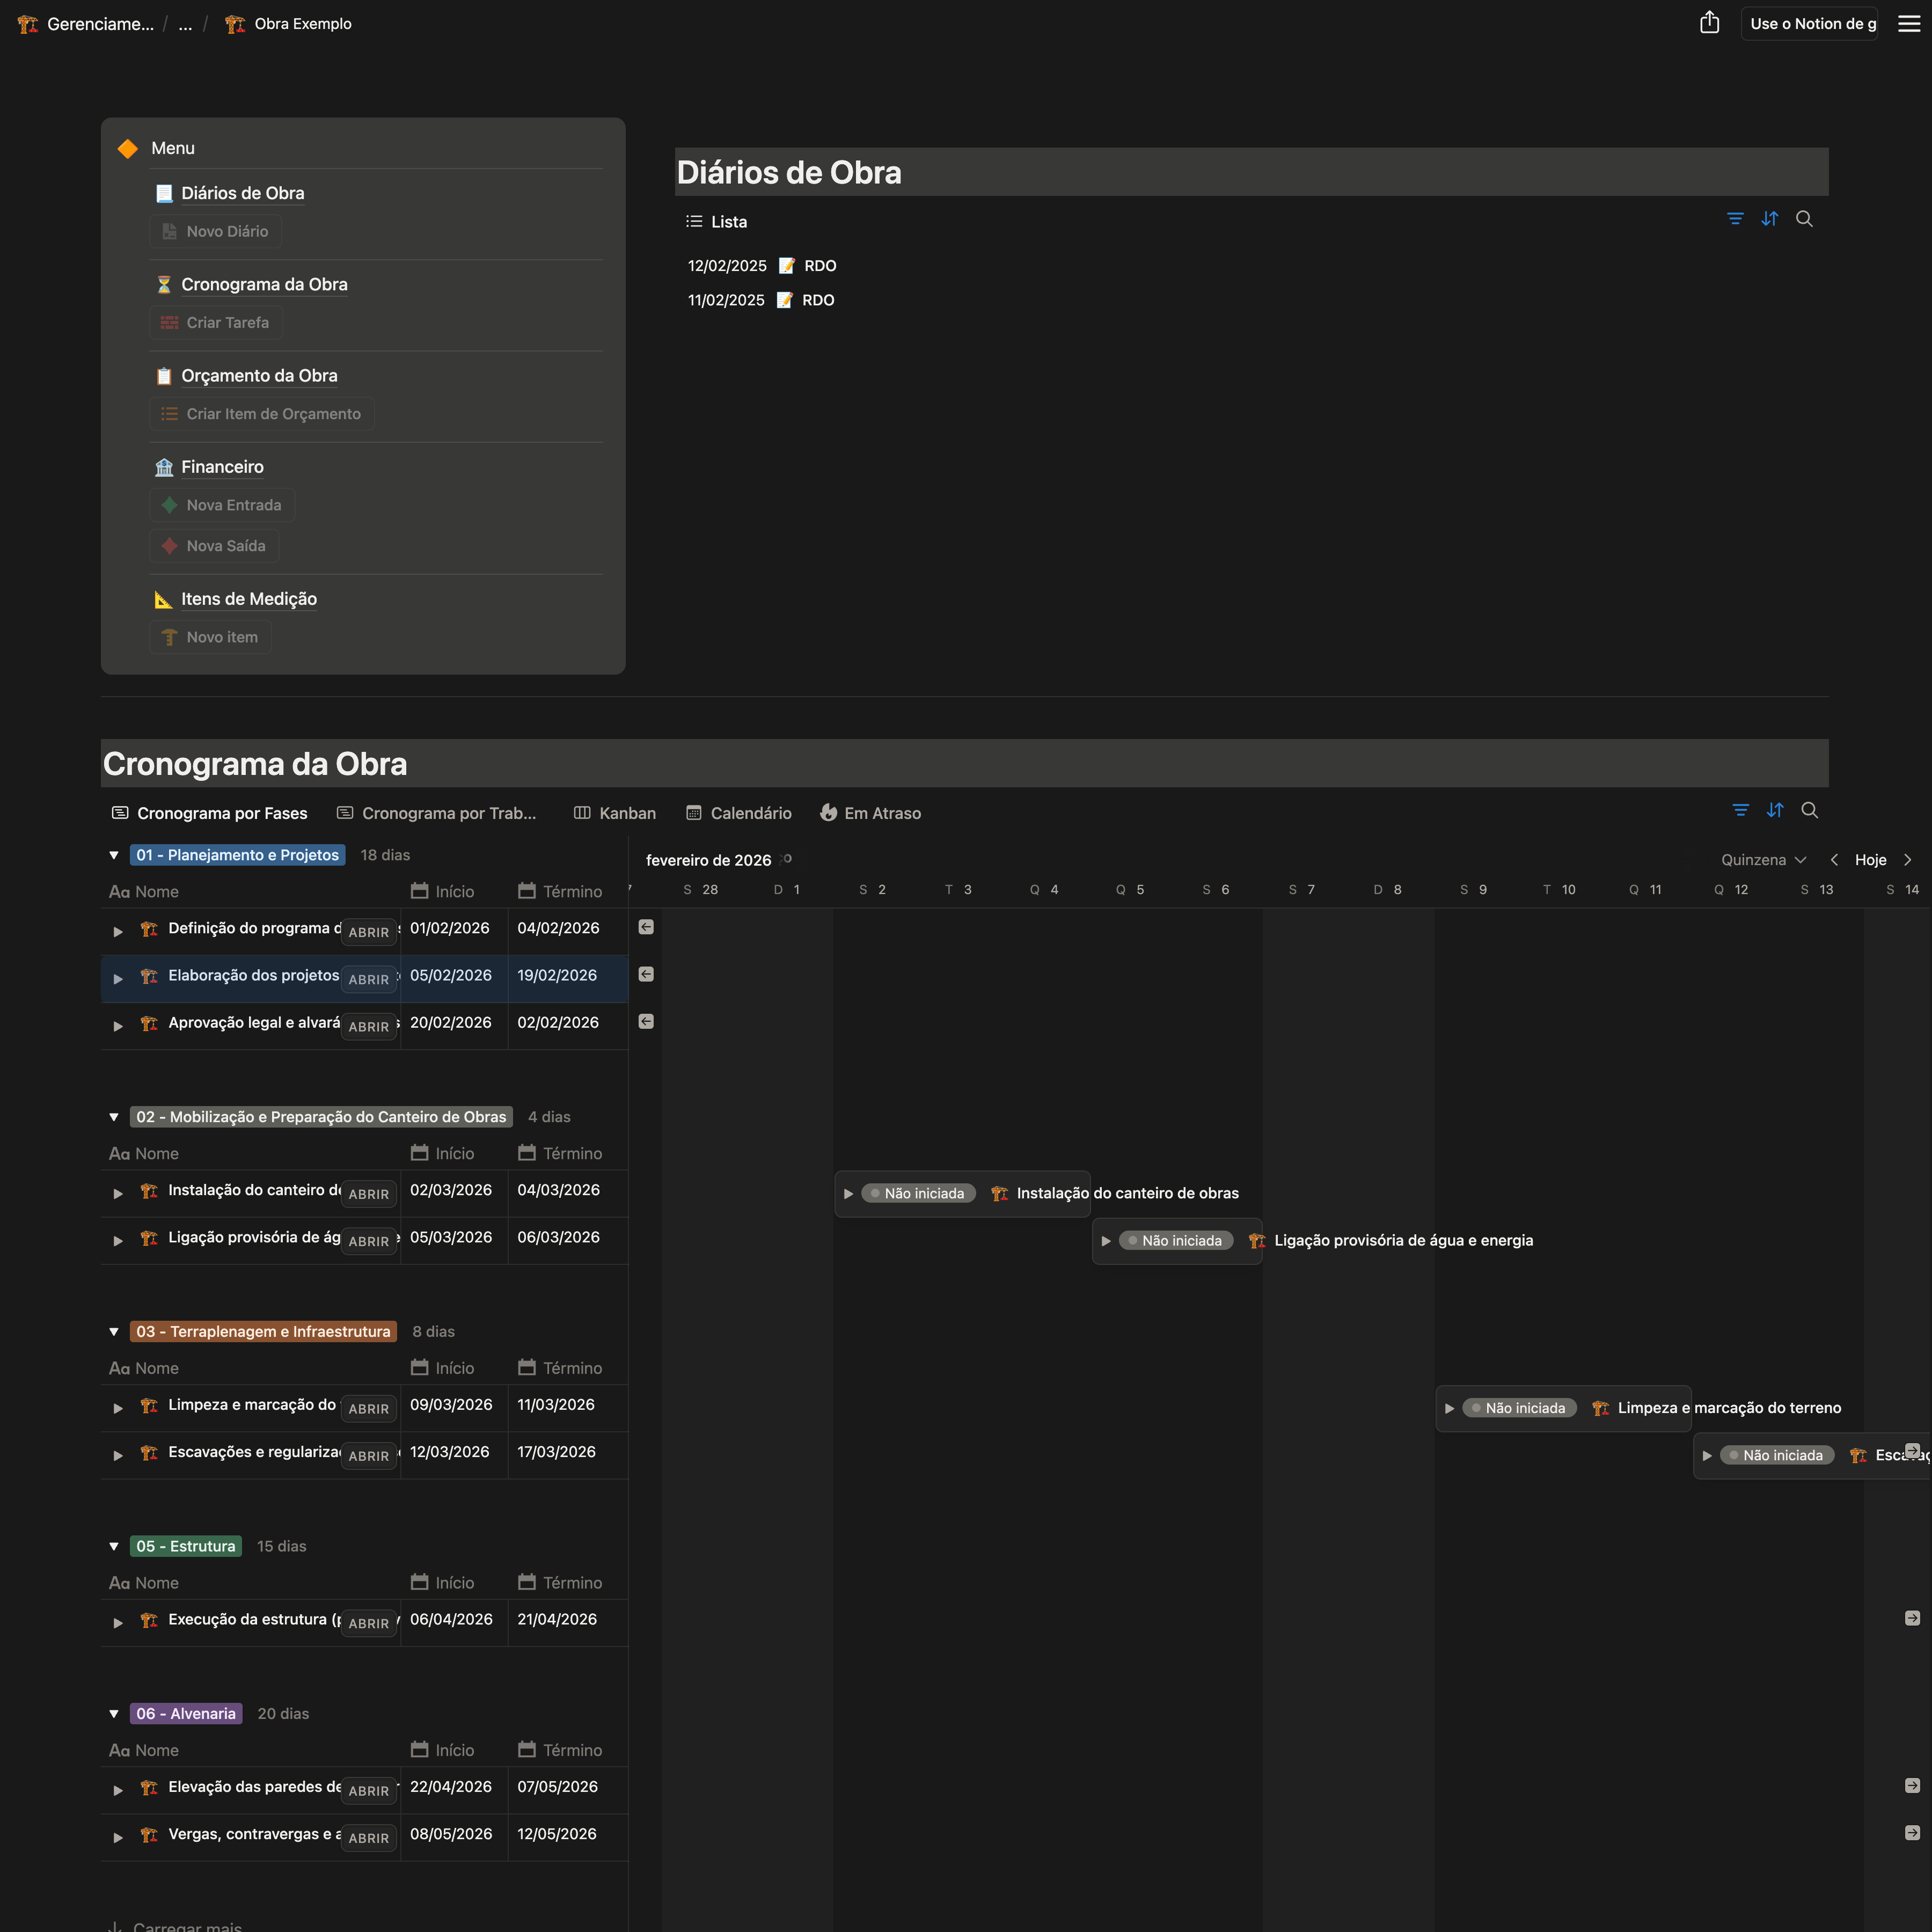
Task: Open the Financeiro menu link
Action: click(222, 467)
